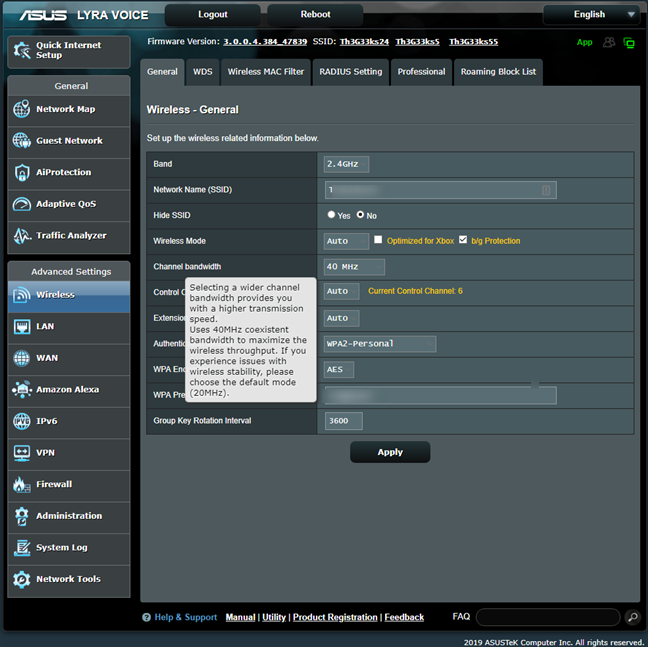The image size is (648, 647).
Task: Click the b/g Protection label
Action: [496, 241]
